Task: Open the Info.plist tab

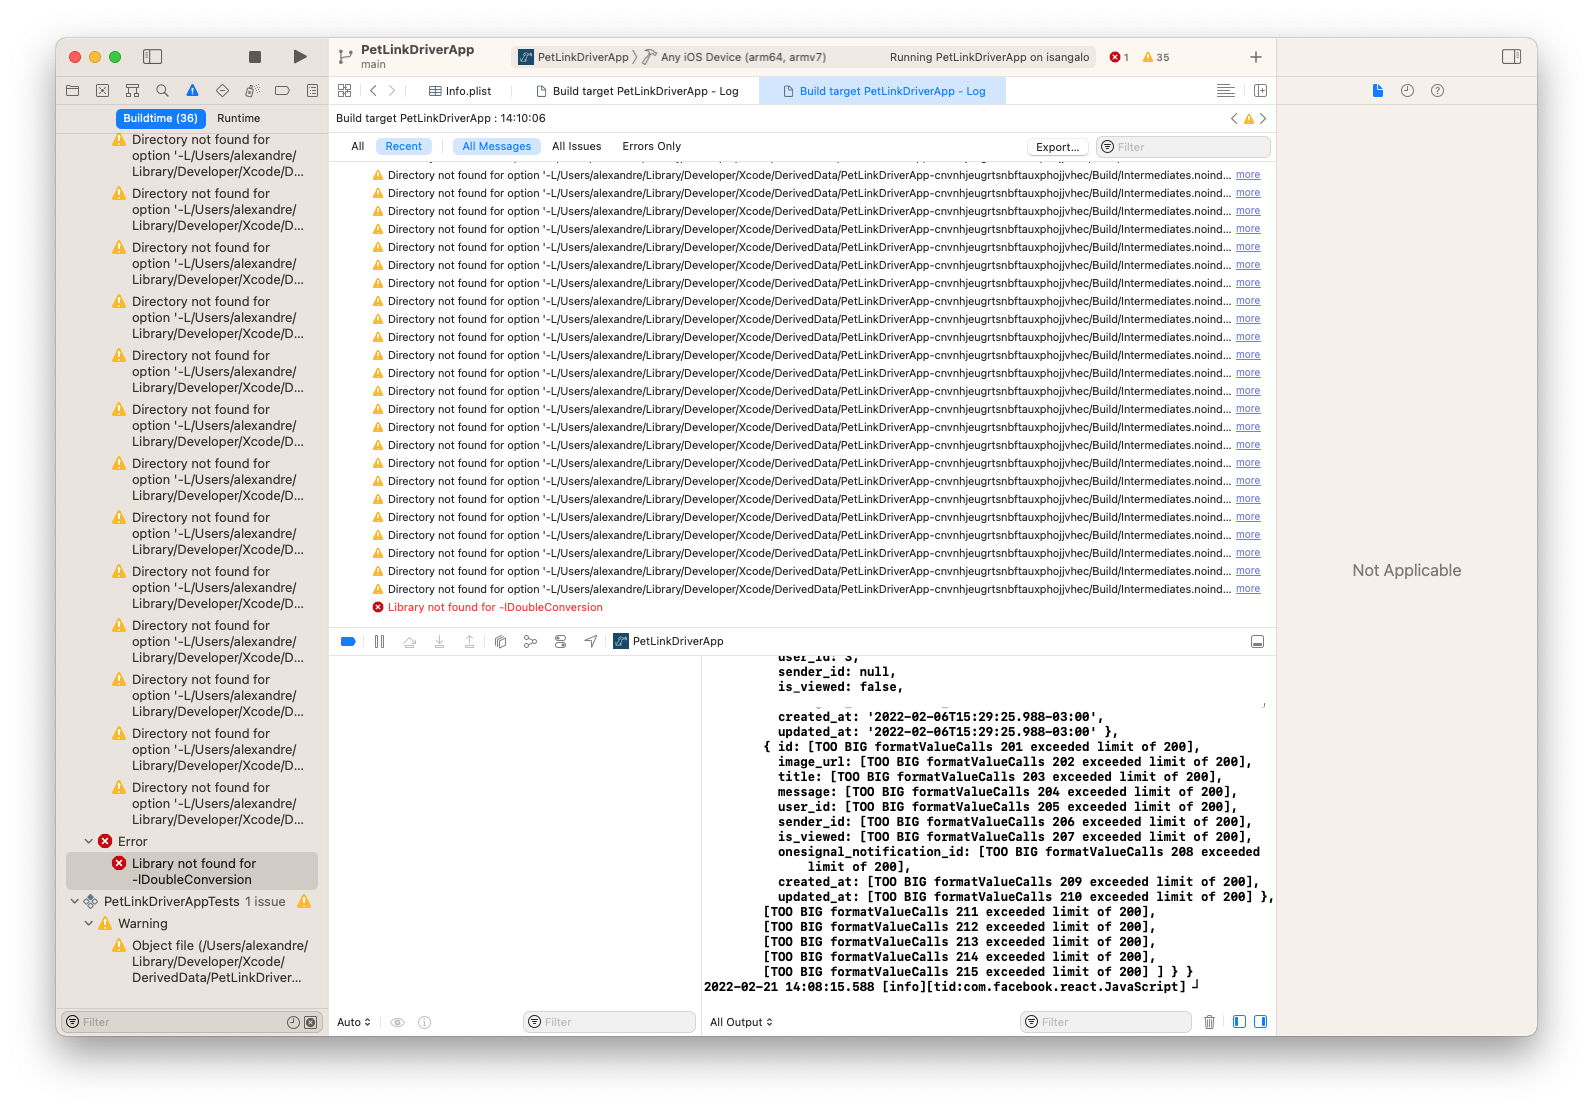Action: [460, 91]
